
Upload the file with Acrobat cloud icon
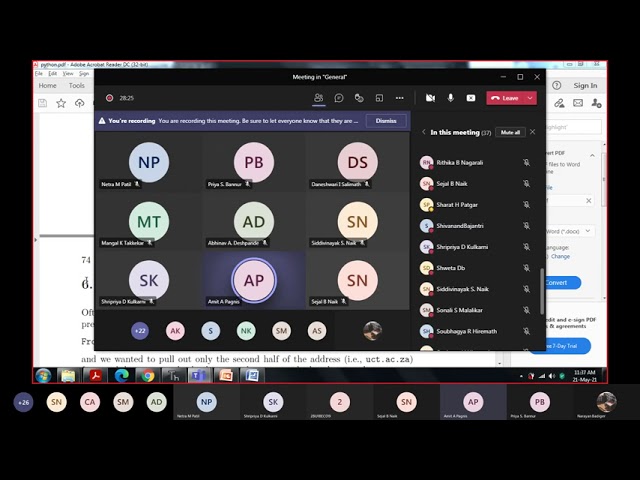click(80, 103)
